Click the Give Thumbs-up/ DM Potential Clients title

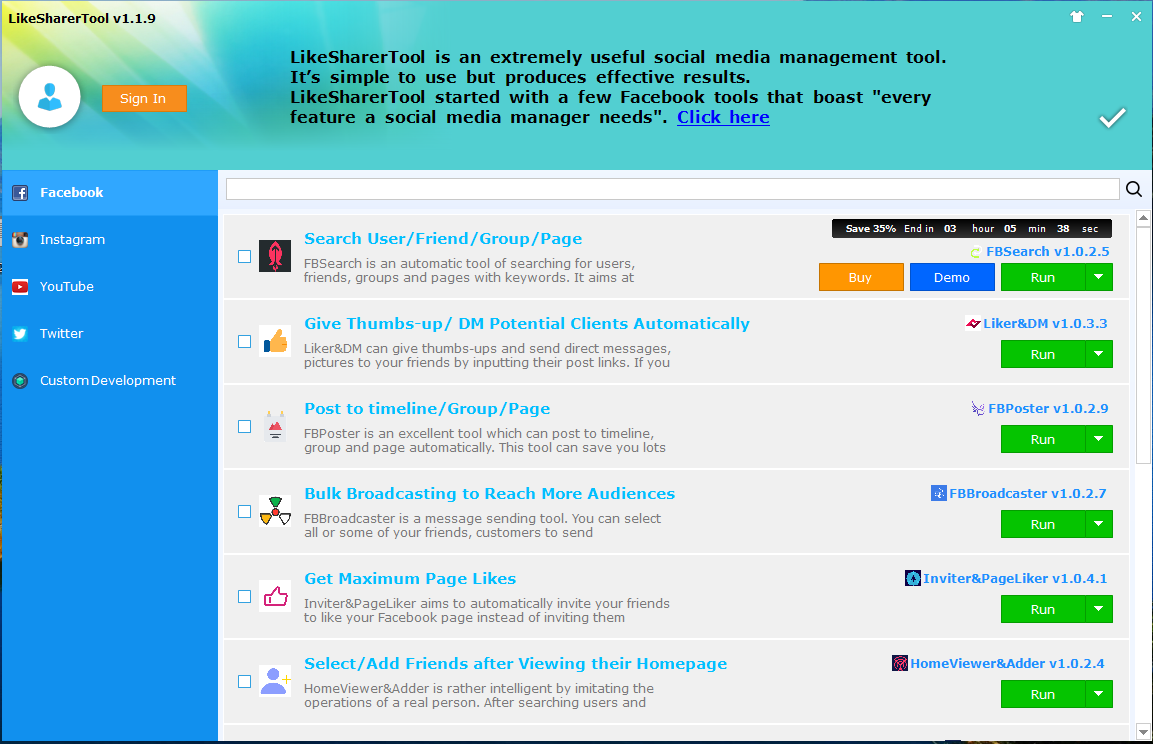526,324
